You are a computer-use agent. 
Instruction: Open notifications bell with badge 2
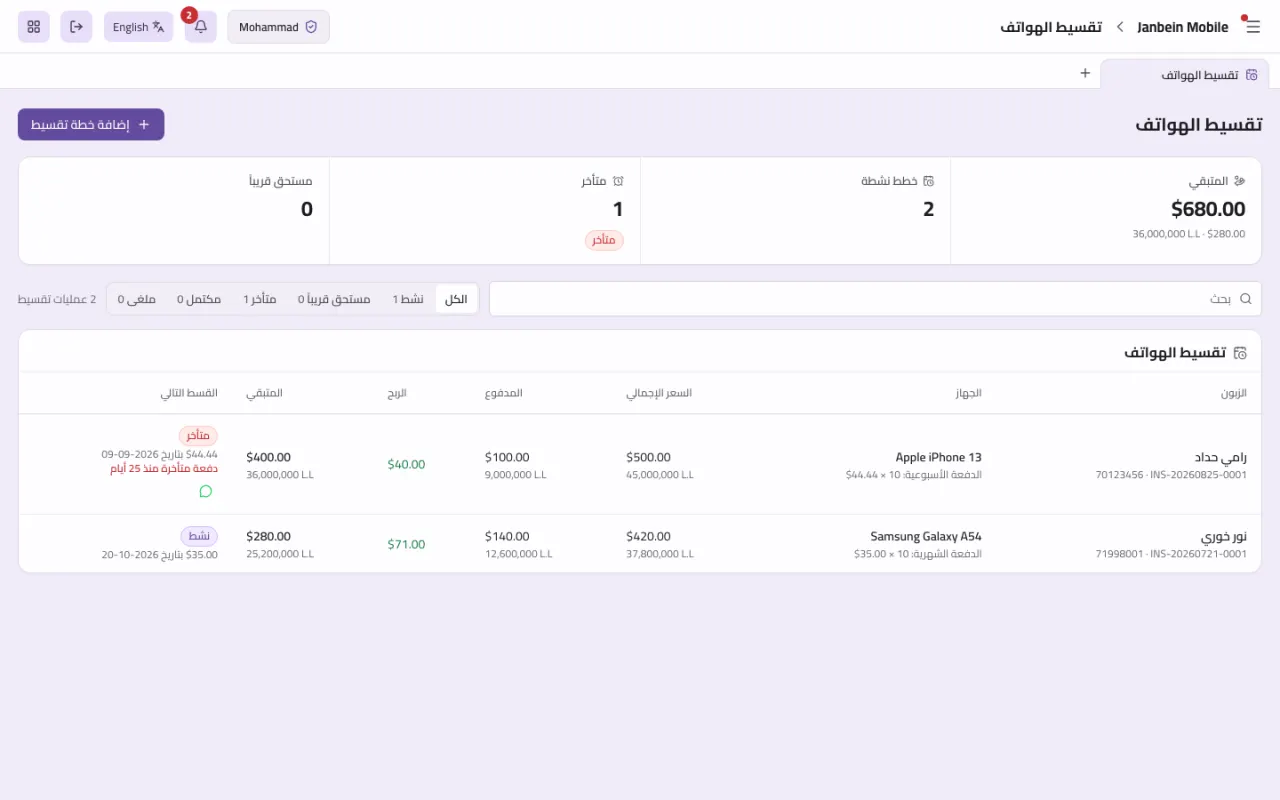click(201, 27)
